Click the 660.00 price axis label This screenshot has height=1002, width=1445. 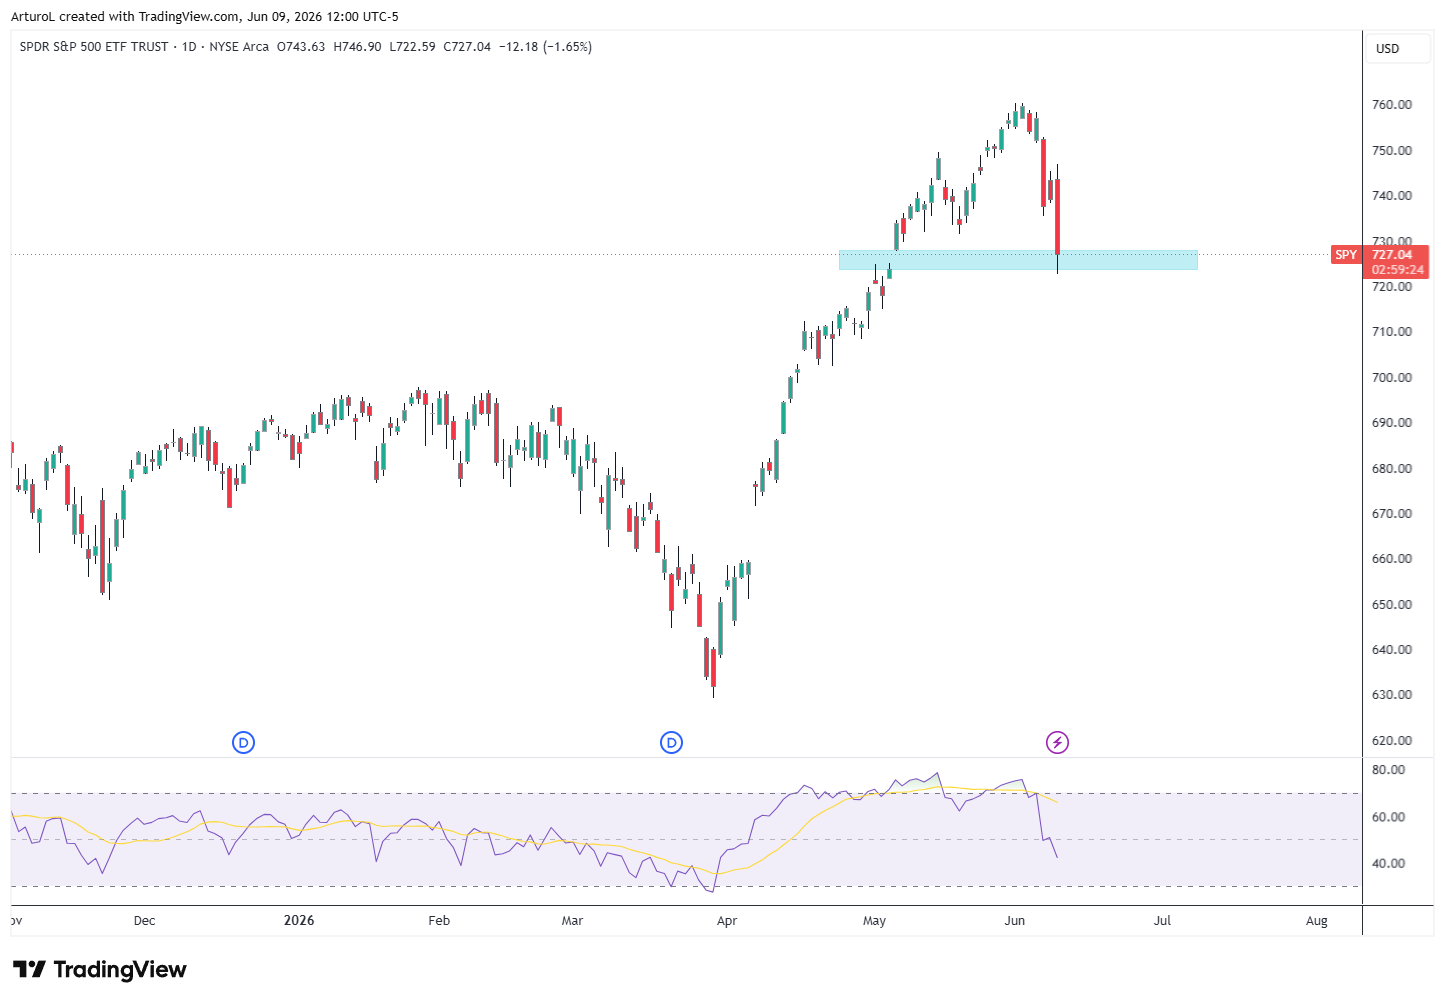tap(1392, 559)
